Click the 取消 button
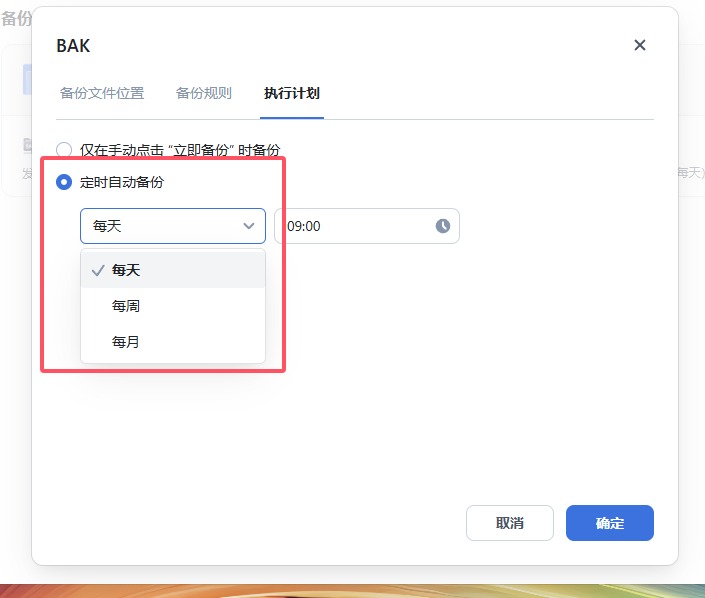The height and width of the screenshot is (598, 705). (x=509, y=523)
